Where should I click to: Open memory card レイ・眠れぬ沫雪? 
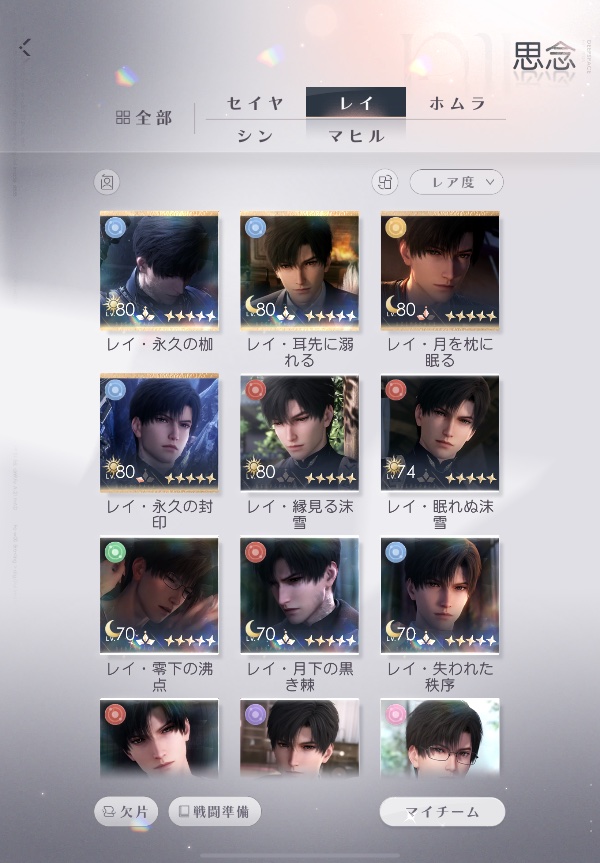[440, 433]
